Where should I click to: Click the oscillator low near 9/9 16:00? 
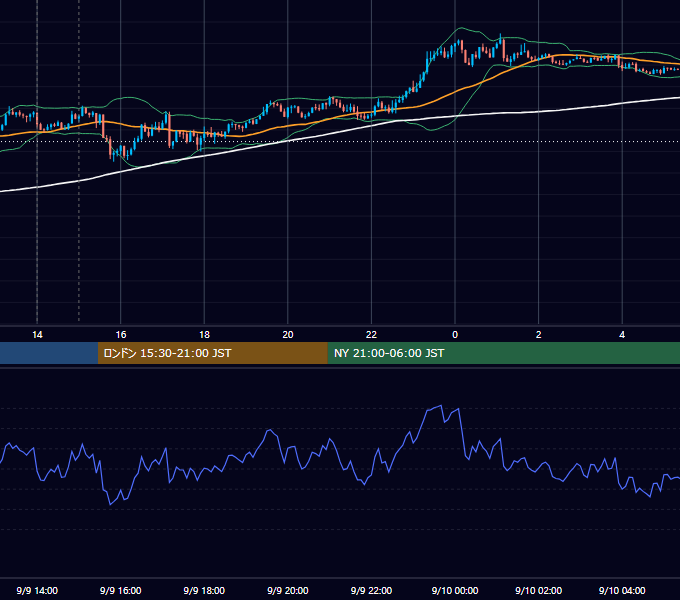110,504
